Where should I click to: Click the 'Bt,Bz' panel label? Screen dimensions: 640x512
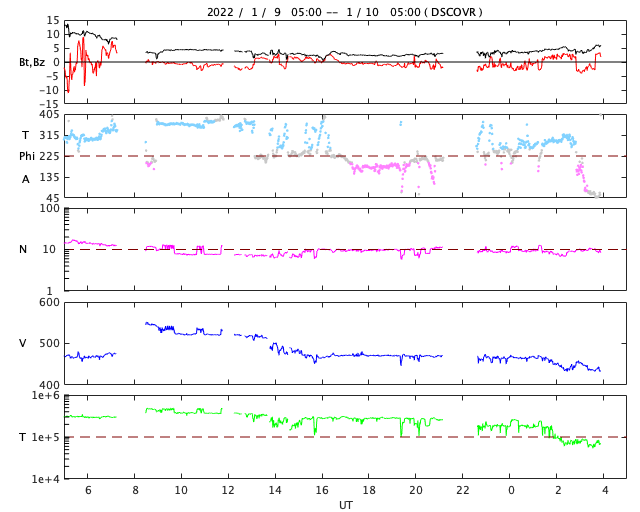[31, 62]
